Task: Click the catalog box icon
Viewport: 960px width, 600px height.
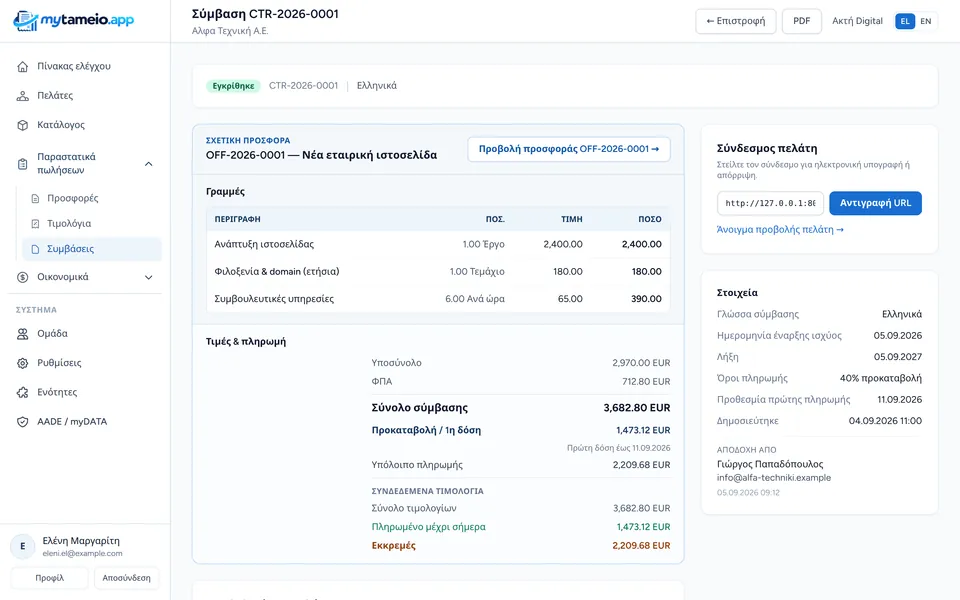Action: 23,125
